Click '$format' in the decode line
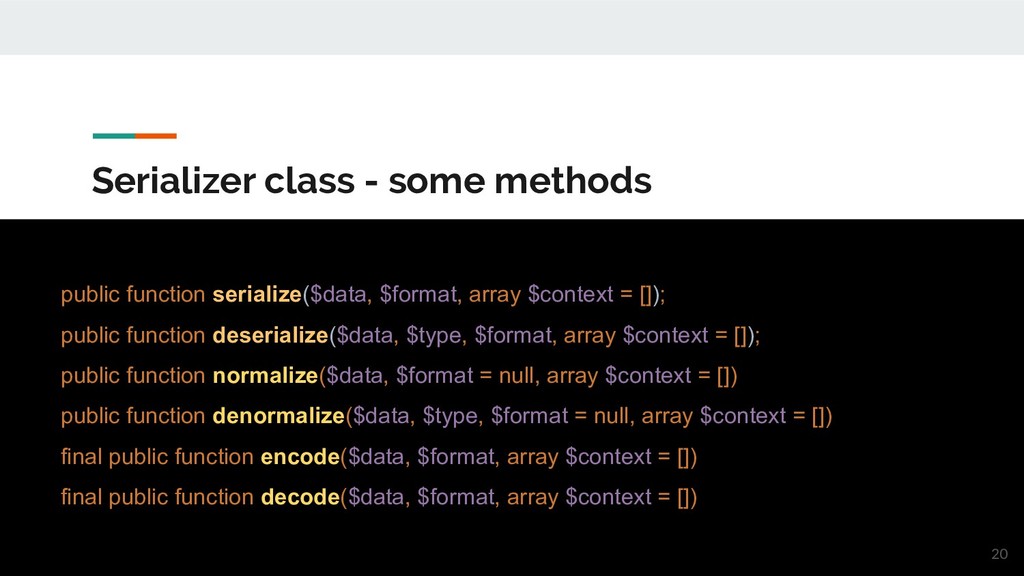 tap(458, 497)
